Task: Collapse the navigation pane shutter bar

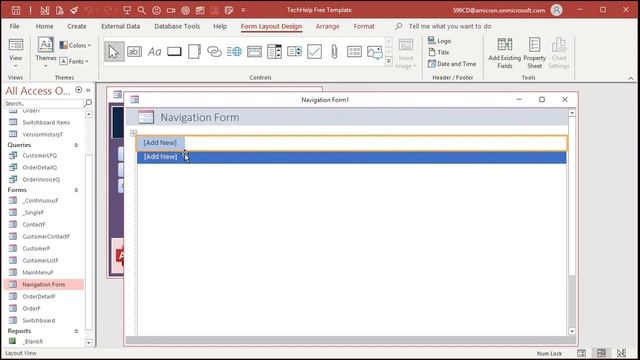Action: pos(88,90)
